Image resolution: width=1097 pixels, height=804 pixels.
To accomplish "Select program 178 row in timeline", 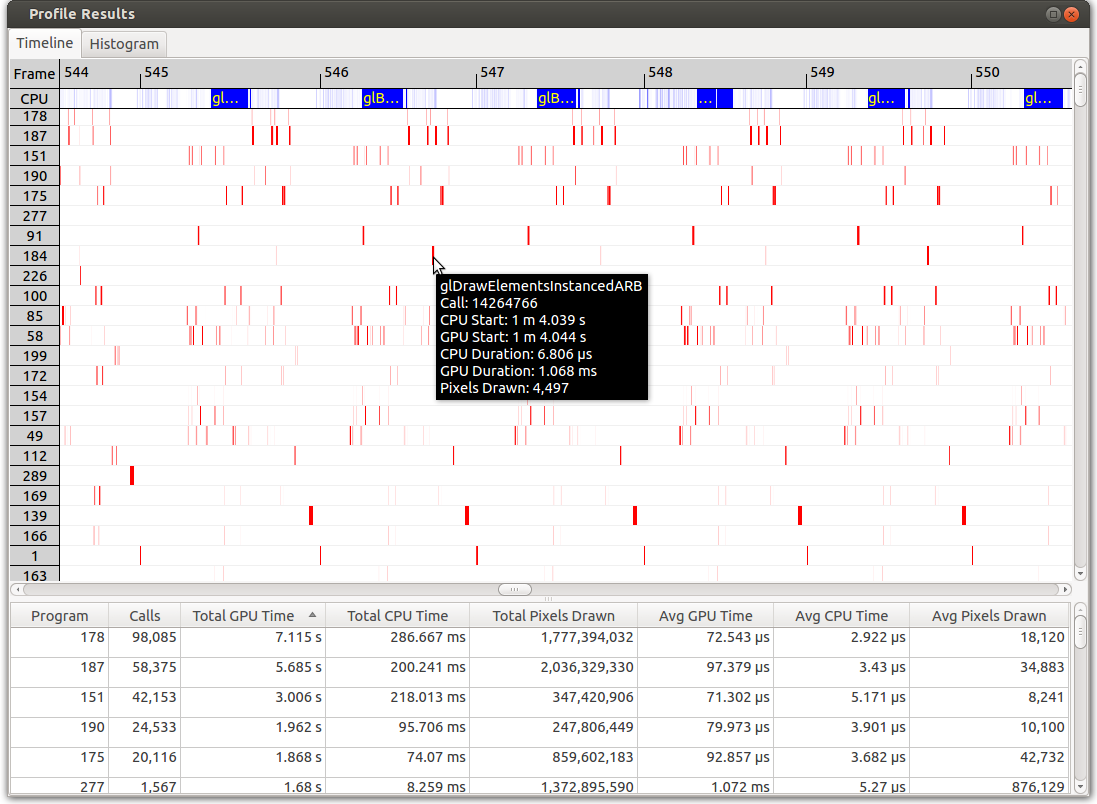I will (x=35, y=117).
